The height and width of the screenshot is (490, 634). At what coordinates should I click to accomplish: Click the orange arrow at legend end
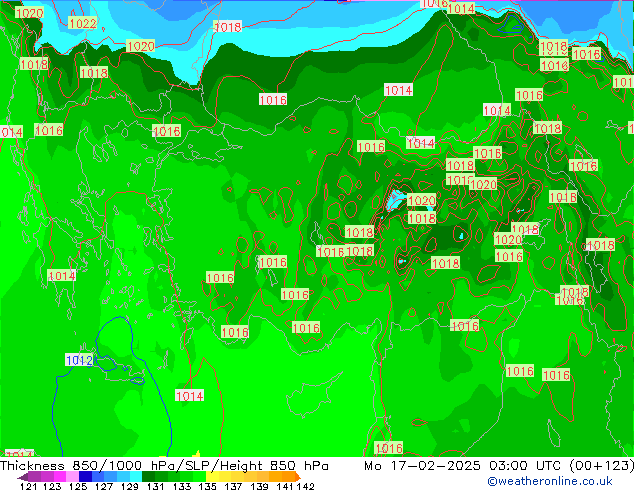[x=298, y=477]
